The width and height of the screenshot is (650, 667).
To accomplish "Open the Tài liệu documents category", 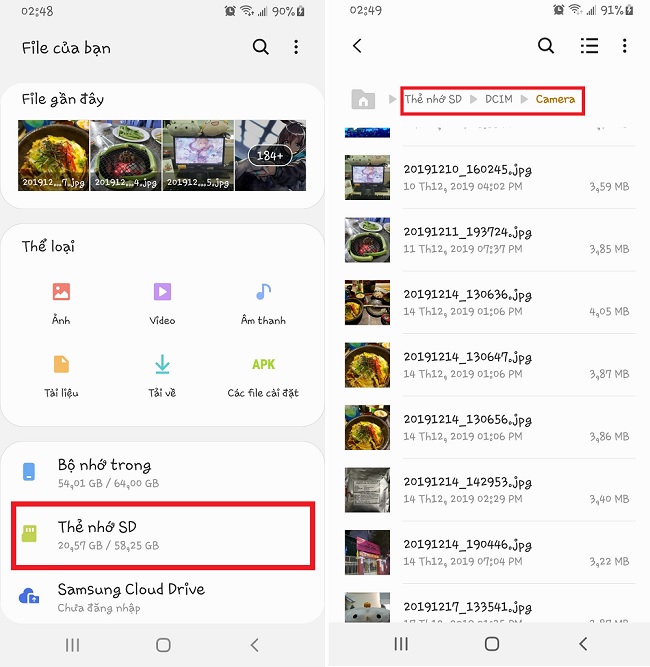I will [61, 365].
